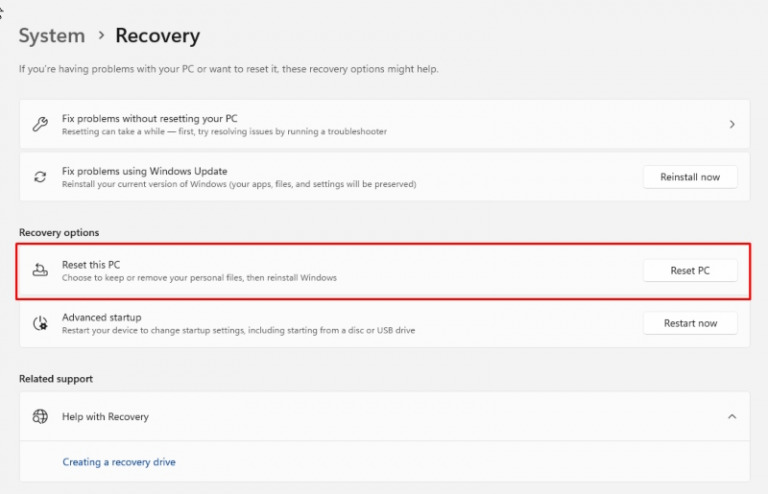Go back to System in the breadcrumb

click(x=52, y=36)
